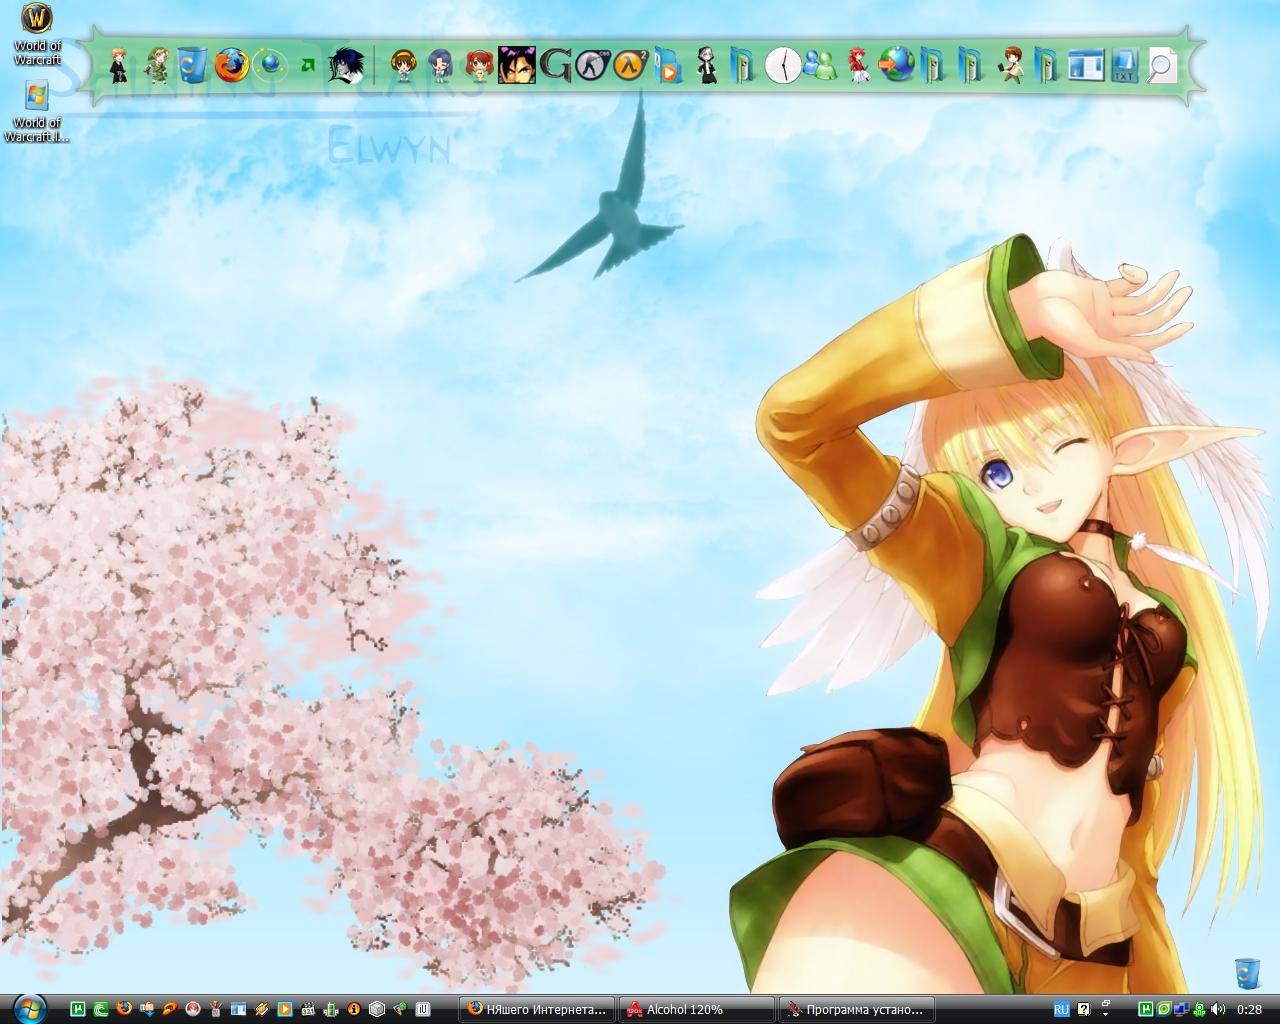Viewport: 1280px width, 1024px height.
Task: Switch to the Программа устано... taskbar window
Action: coord(856,1009)
